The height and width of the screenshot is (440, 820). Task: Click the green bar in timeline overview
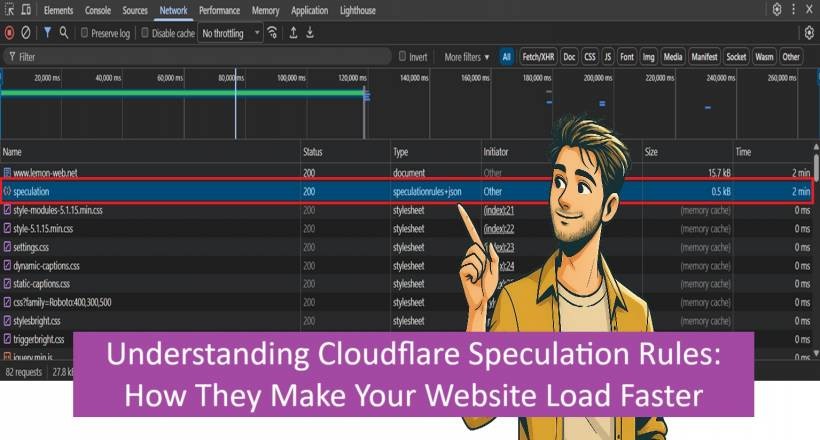(183, 93)
